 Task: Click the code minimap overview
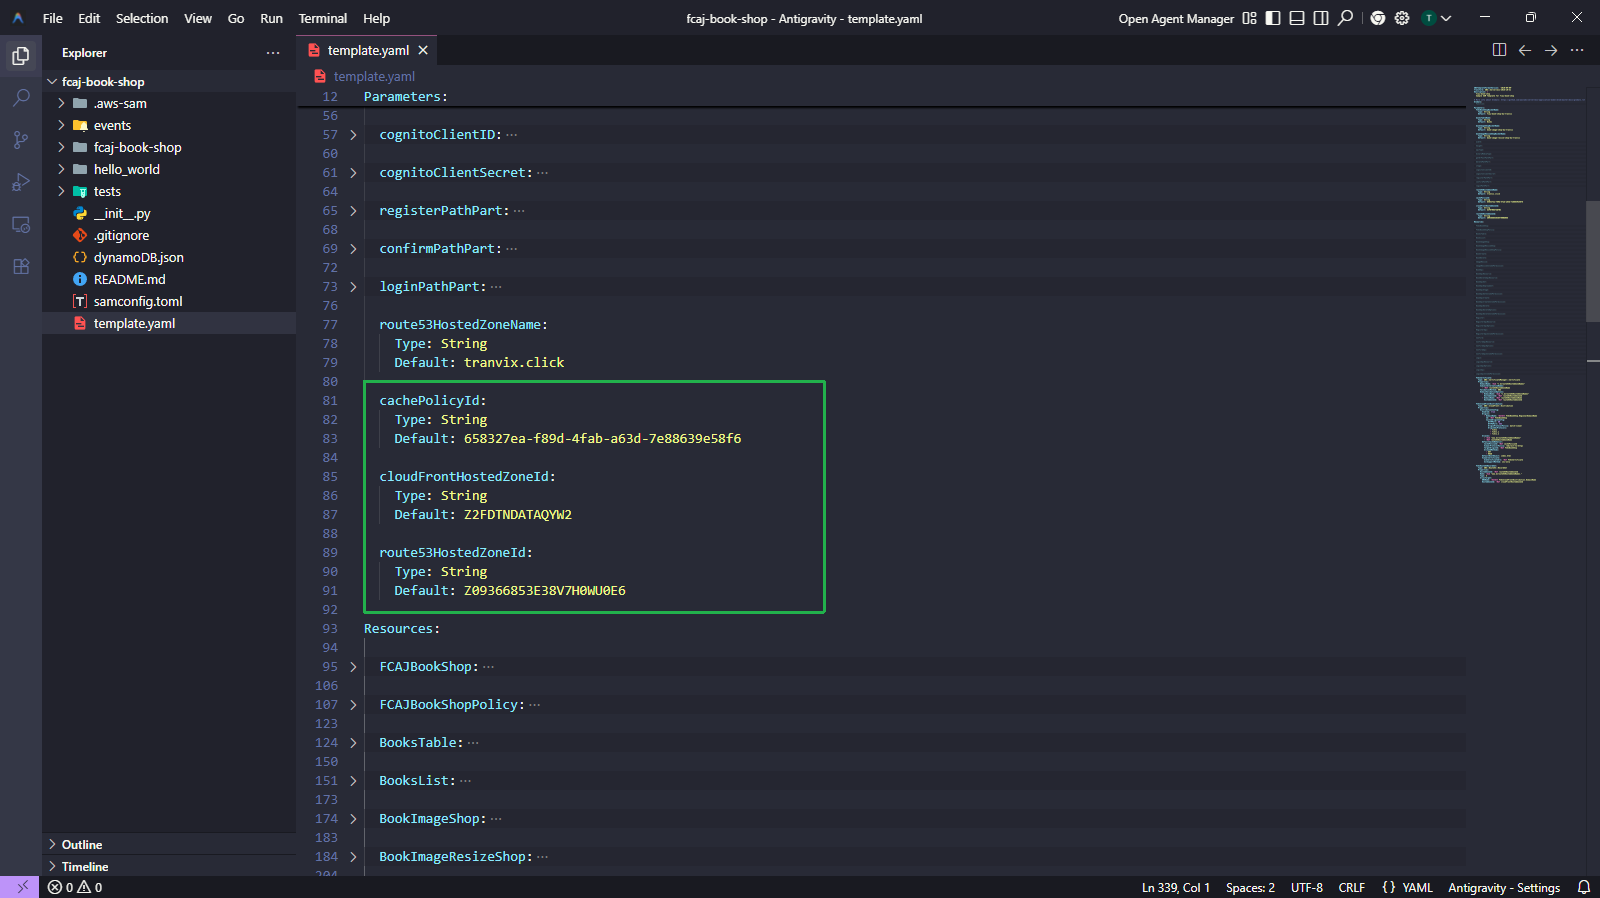(1529, 284)
